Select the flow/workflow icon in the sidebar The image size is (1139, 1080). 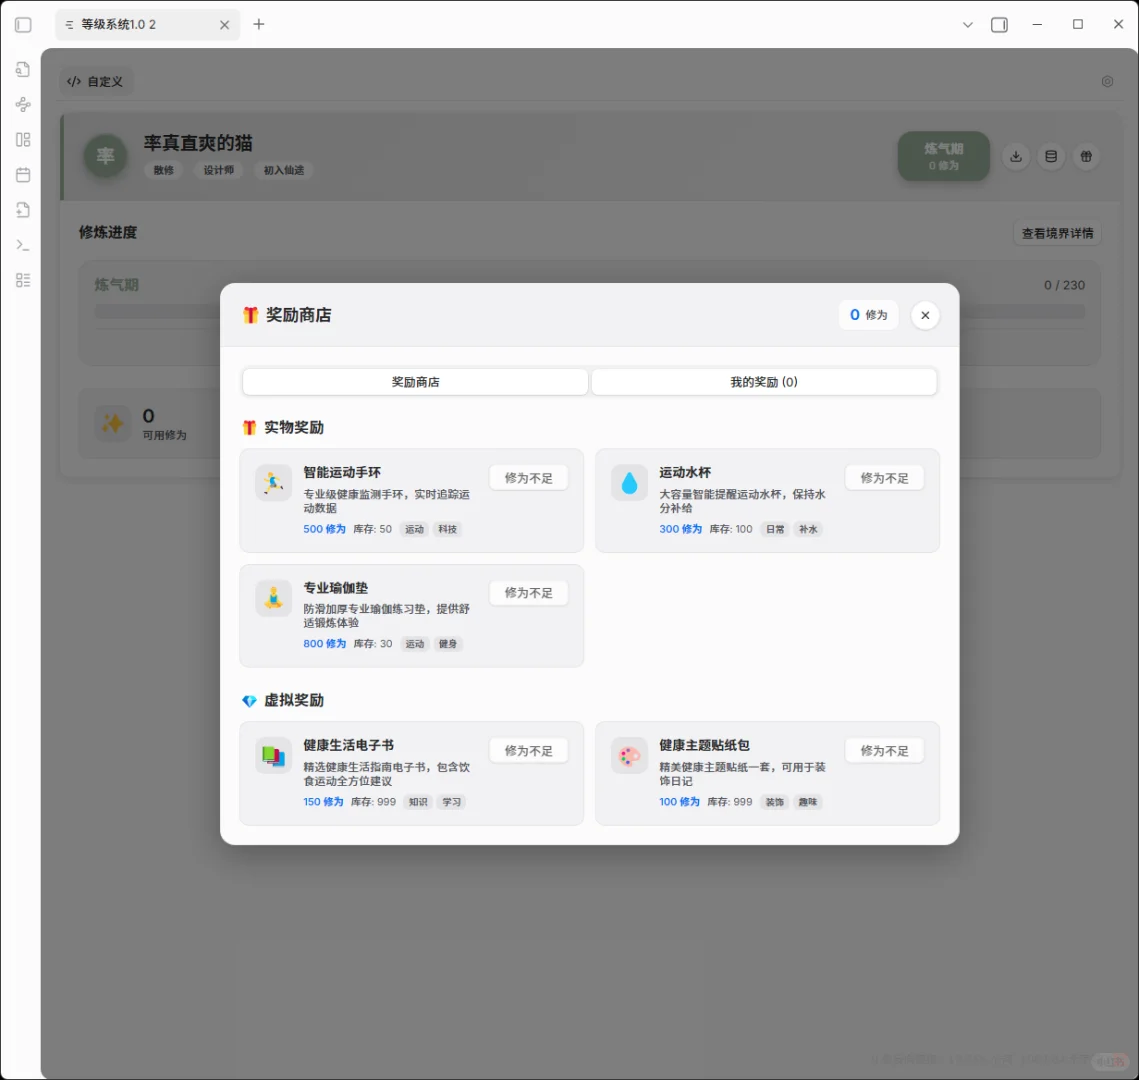pyautogui.click(x=22, y=104)
